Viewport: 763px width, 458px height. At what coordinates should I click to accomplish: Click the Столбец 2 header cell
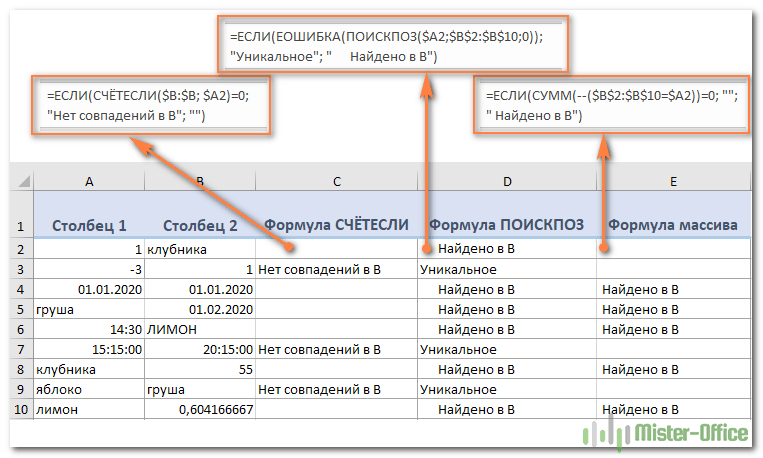[200, 215]
